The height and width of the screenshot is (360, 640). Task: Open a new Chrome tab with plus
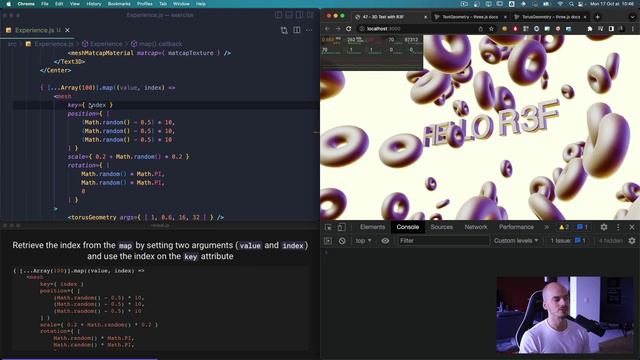597,17
